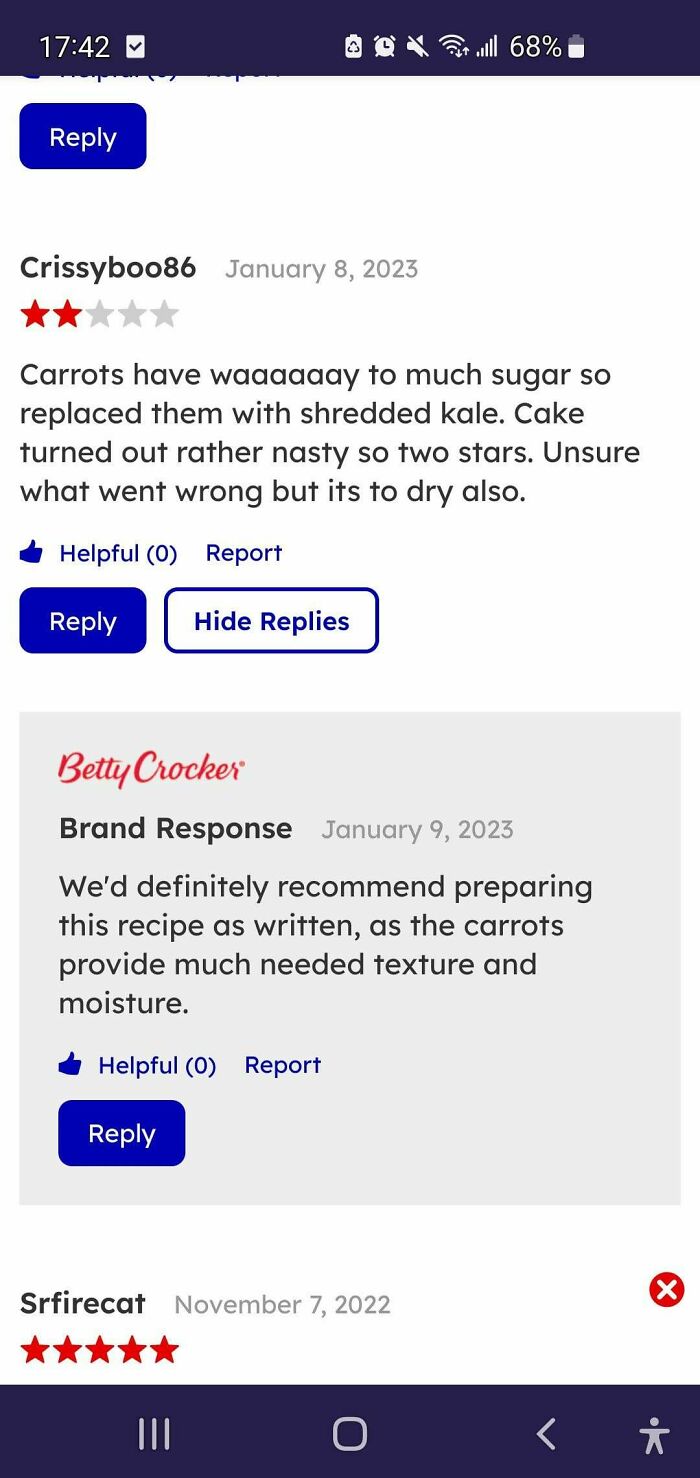
Task: Tap the 17:42 clock display
Action: click(x=74, y=45)
